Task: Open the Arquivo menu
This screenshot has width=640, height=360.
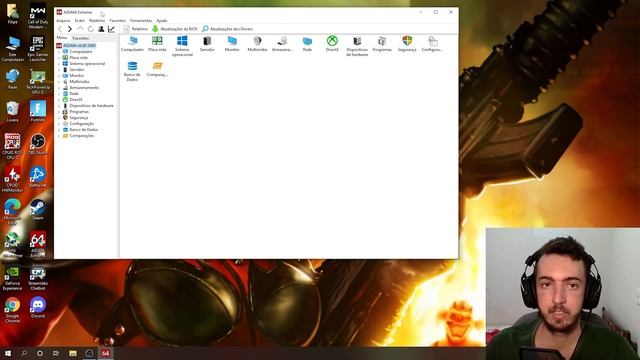Action: [x=63, y=20]
